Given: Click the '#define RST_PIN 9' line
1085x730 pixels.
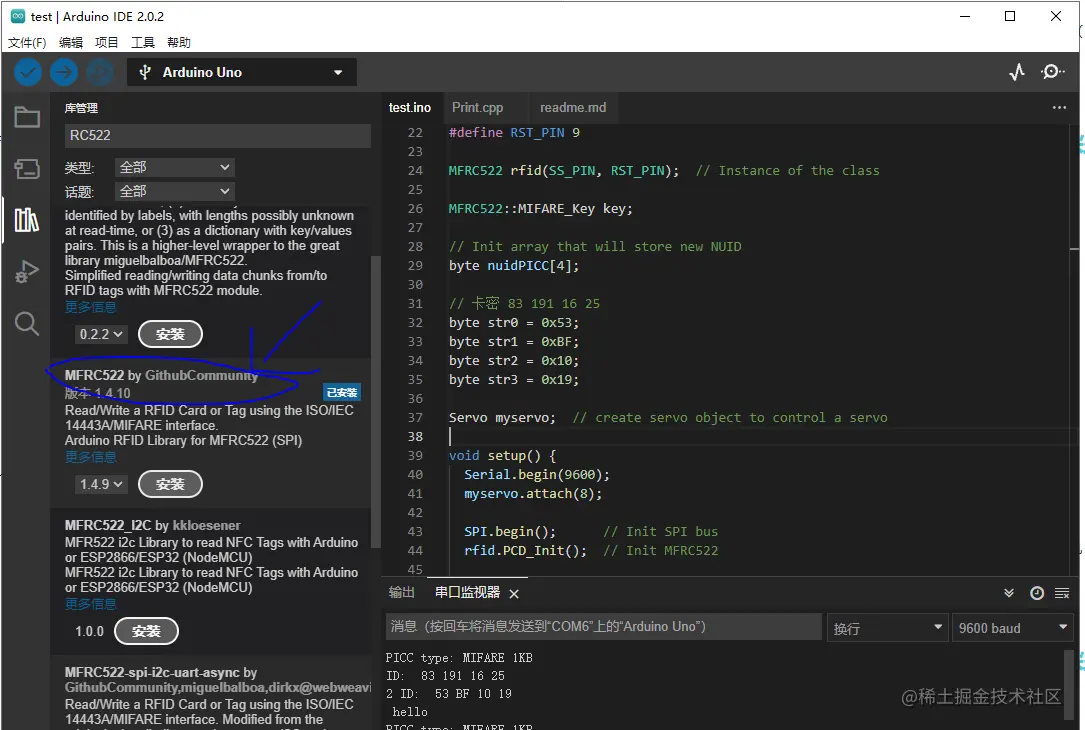Looking at the screenshot, I should pyautogui.click(x=514, y=132).
